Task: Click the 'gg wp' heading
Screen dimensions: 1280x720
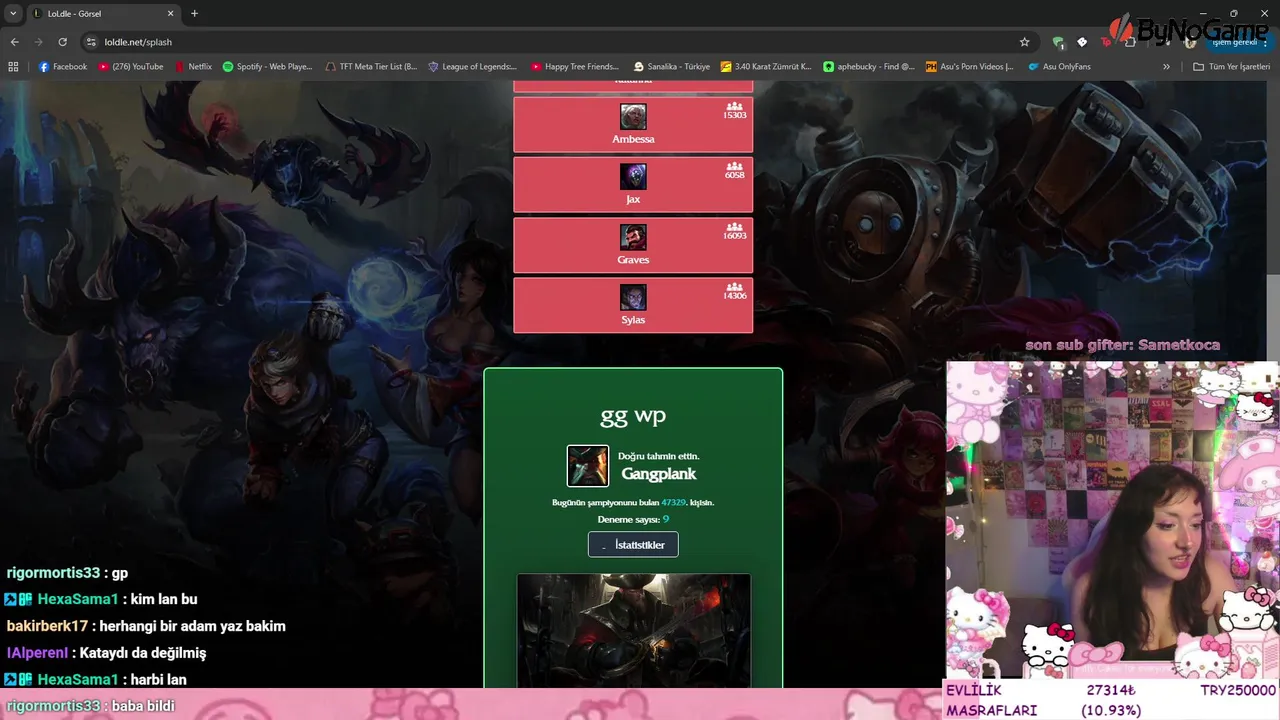Action: click(633, 415)
